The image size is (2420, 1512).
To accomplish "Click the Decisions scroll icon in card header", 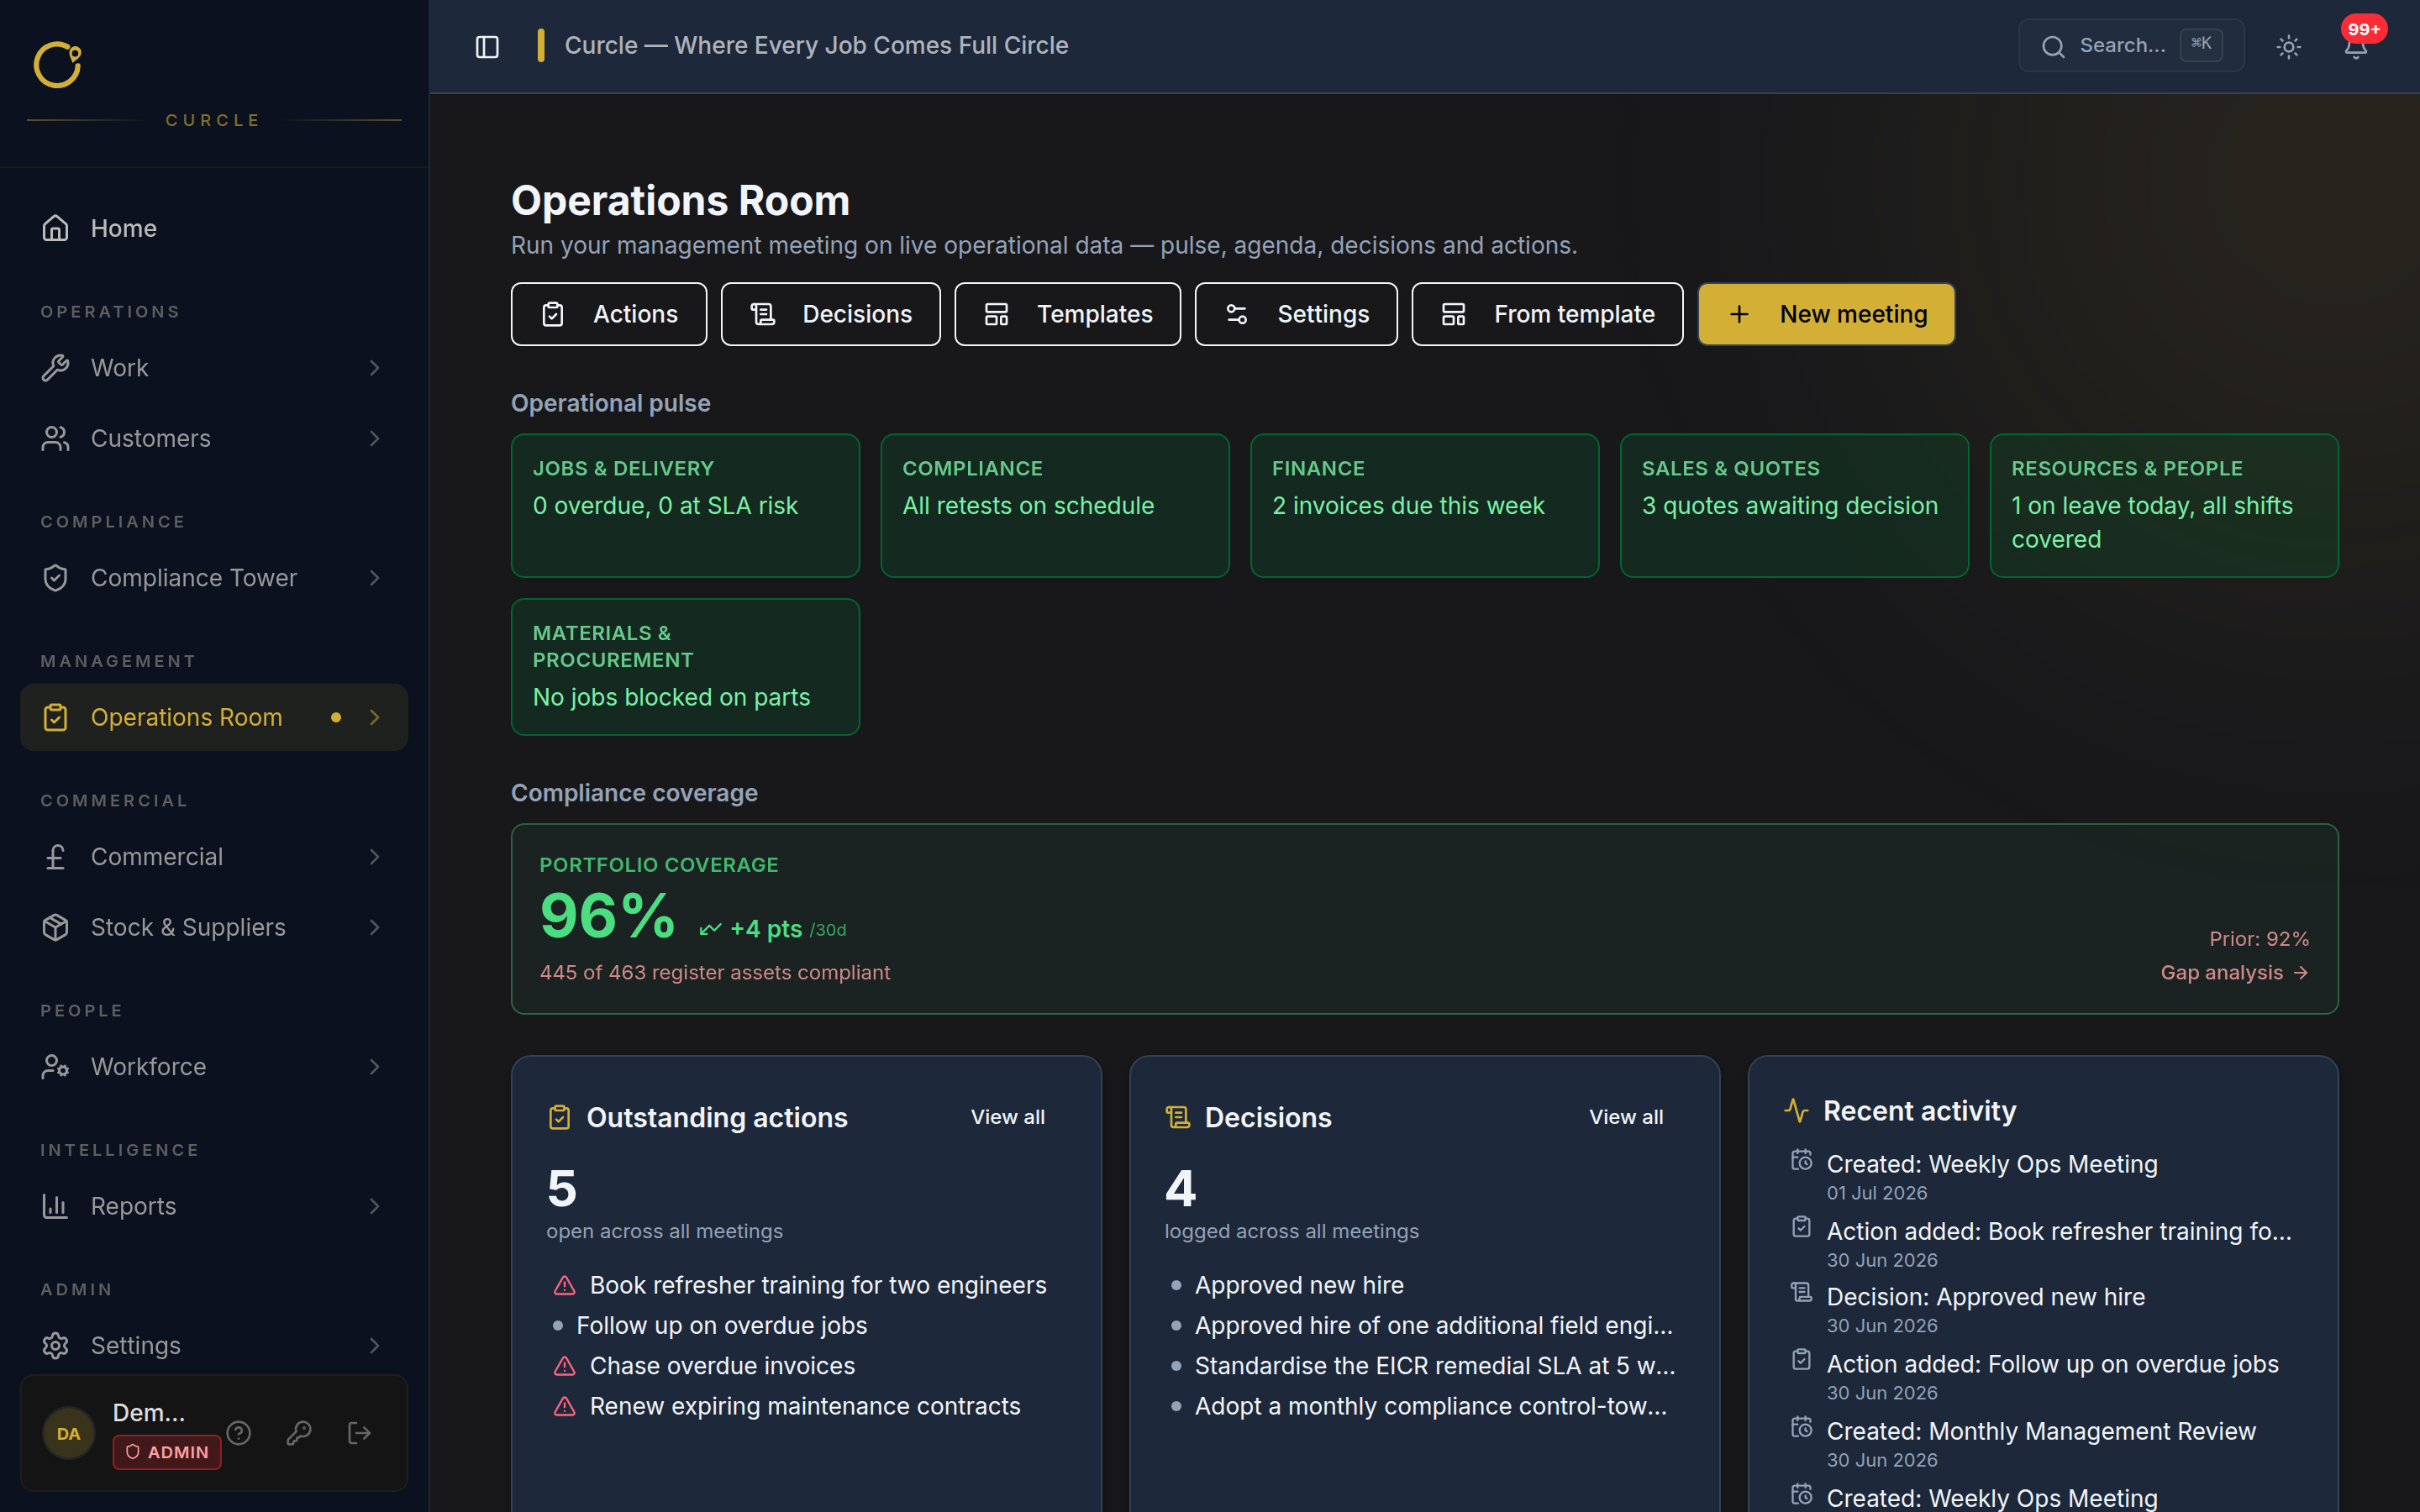I will tap(1178, 1117).
